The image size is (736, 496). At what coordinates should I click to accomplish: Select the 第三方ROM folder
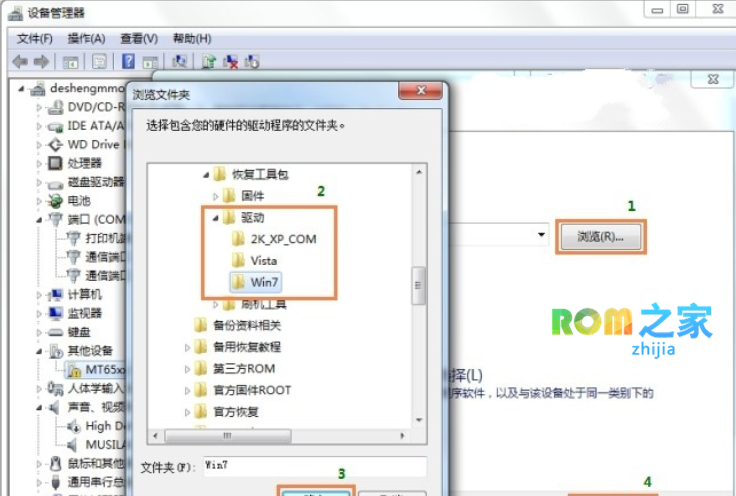(235, 369)
